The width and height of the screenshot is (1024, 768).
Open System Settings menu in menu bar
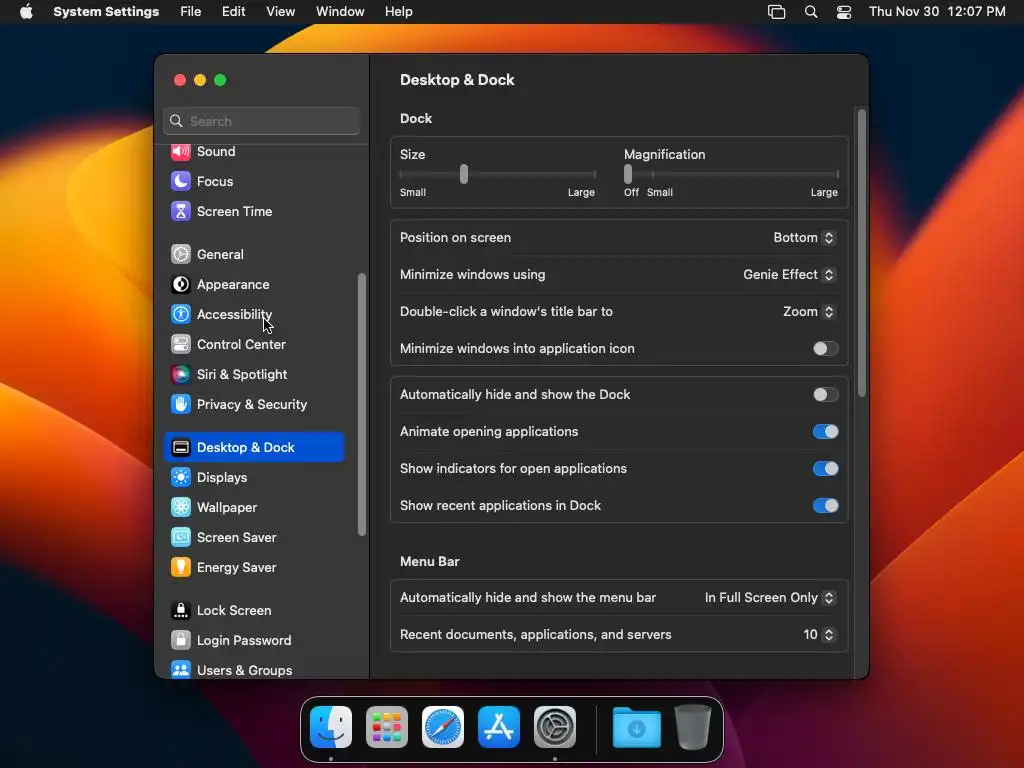106,12
